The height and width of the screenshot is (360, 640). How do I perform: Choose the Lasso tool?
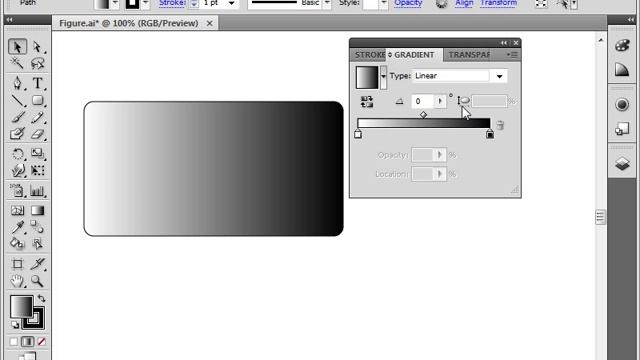[37, 63]
